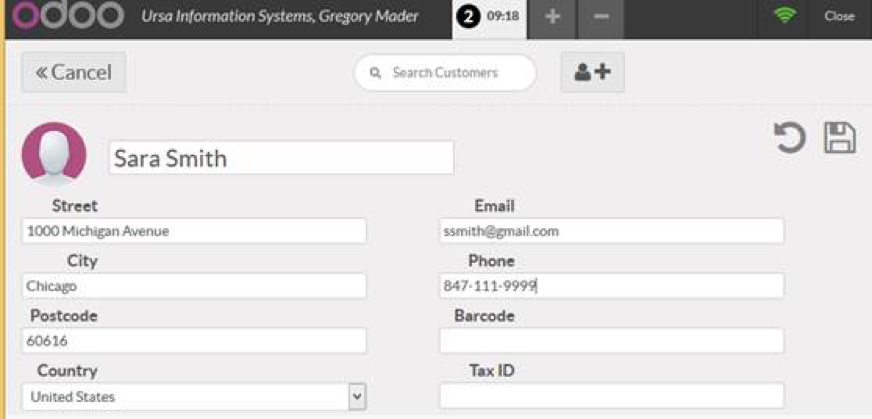Click the green Wi-Fi connection status icon
The height and width of the screenshot is (419, 872).
click(x=785, y=17)
